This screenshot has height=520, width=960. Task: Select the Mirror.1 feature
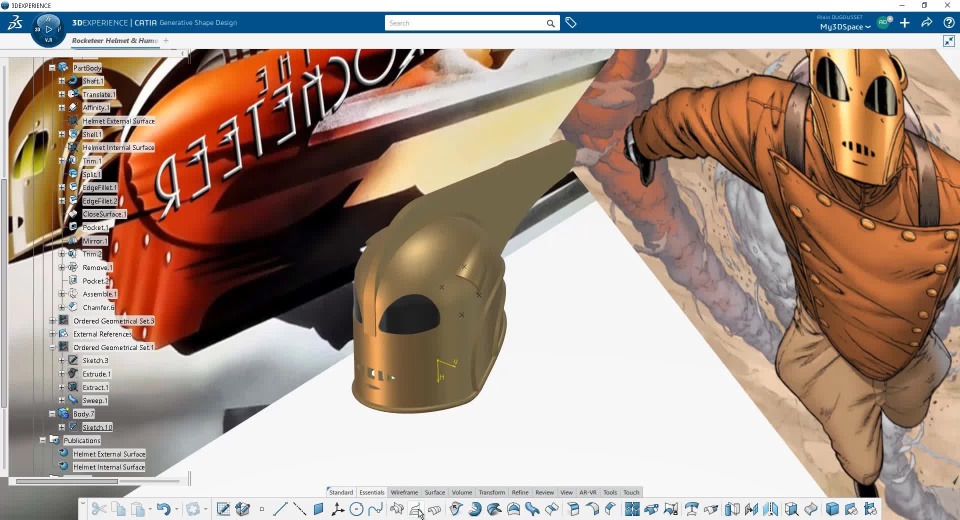tap(95, 241)
